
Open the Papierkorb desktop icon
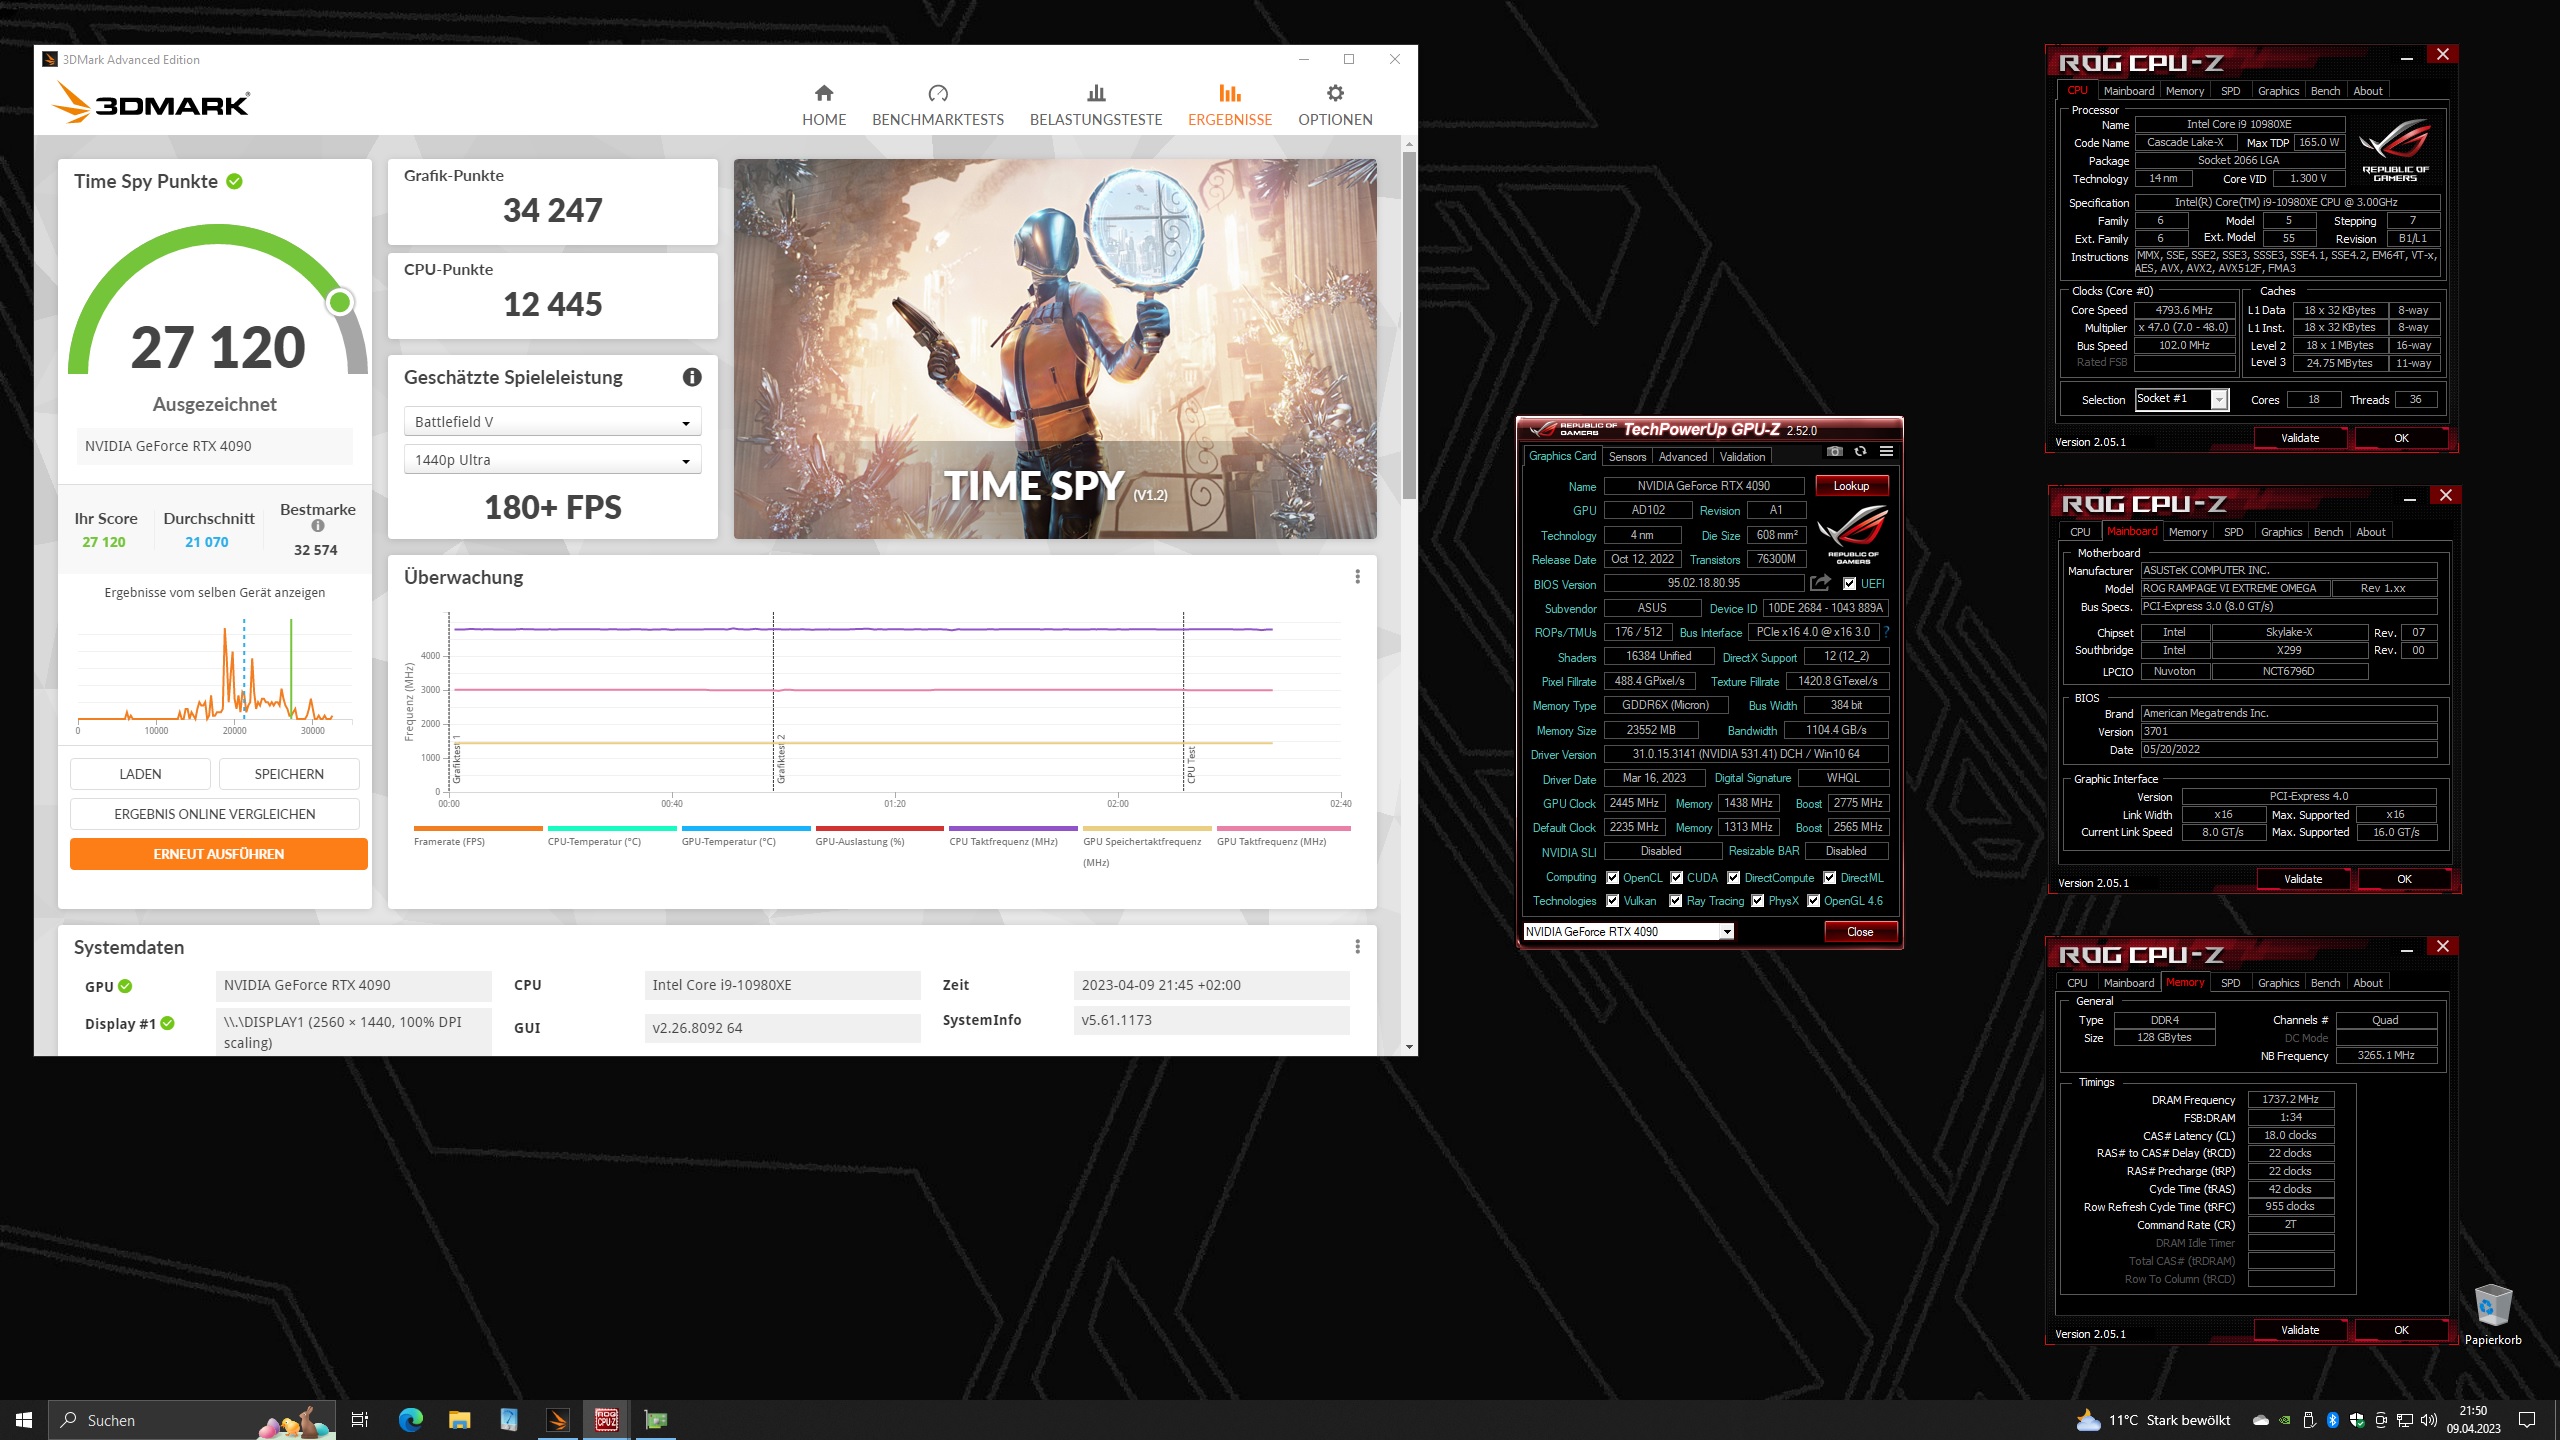[x=2492, y=1316]
